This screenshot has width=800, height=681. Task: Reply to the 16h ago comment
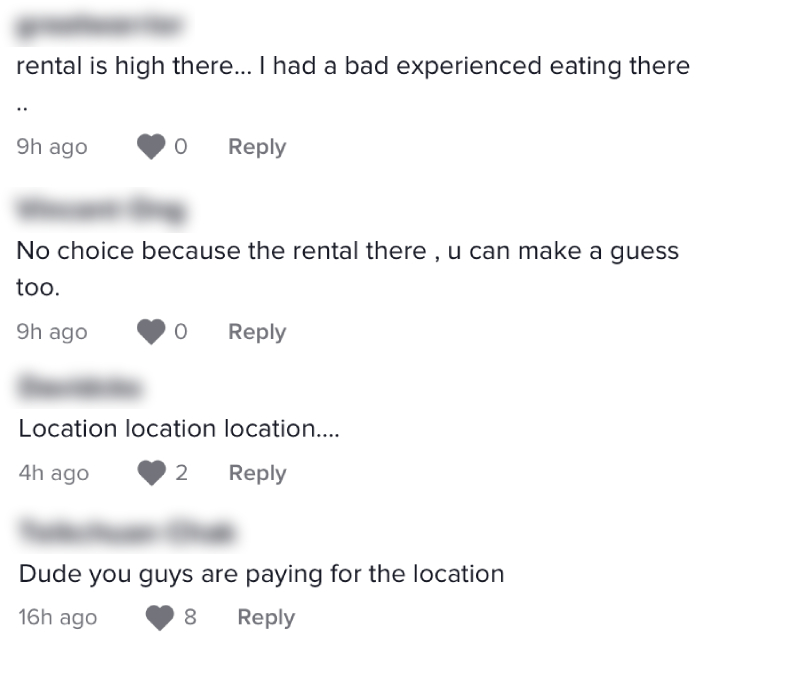(266, 617)
